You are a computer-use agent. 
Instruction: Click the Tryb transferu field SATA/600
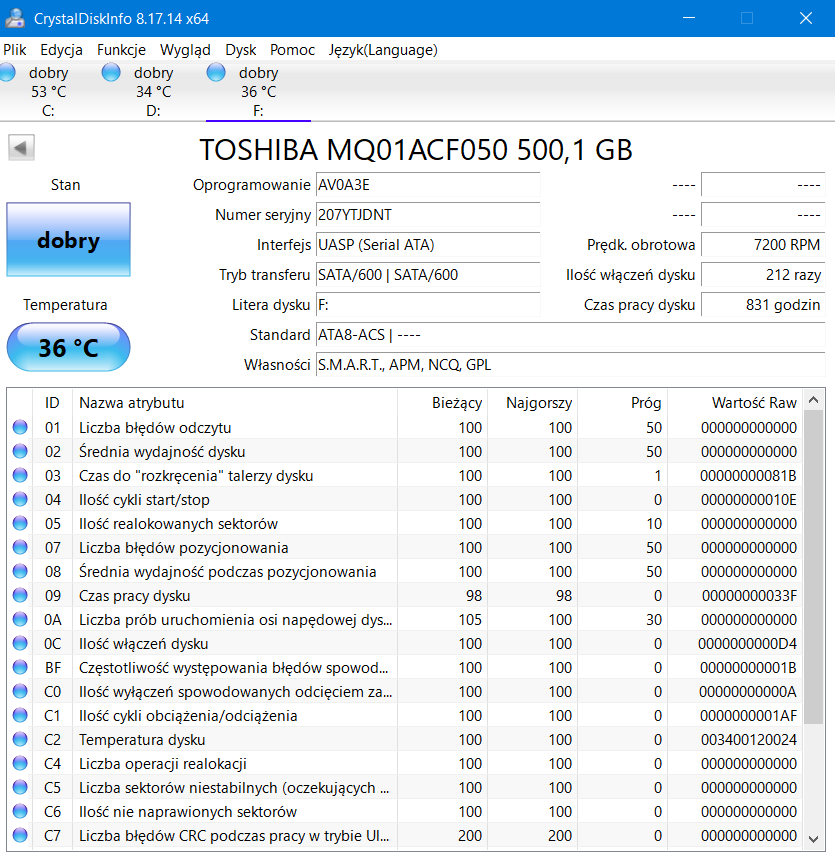point(428,275)
